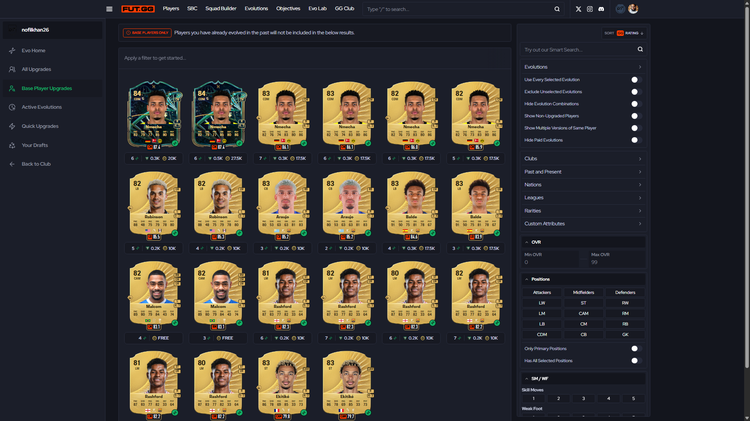Expand the Clubs filter
Image resolution: width=750 pixels, height=421 pixels.
coord(583,158)
